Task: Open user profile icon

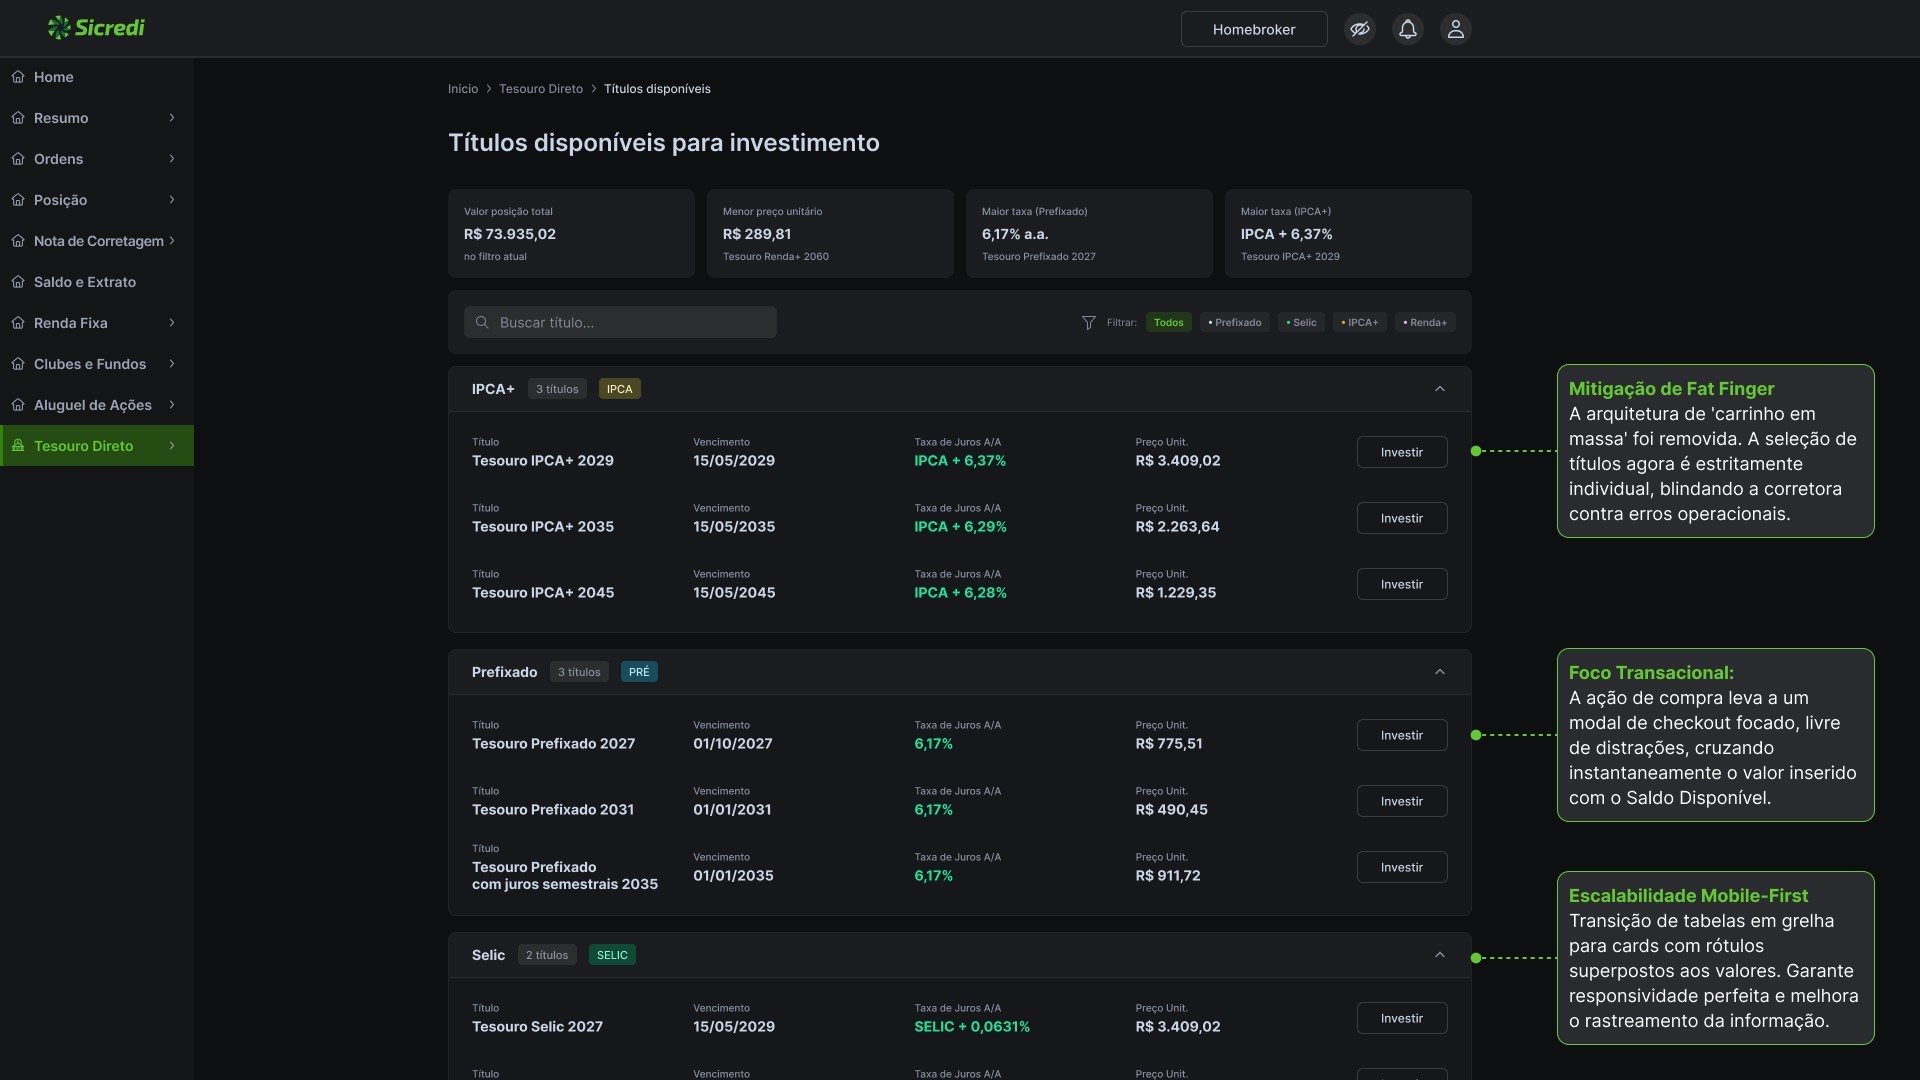Action: [1456, 29]
